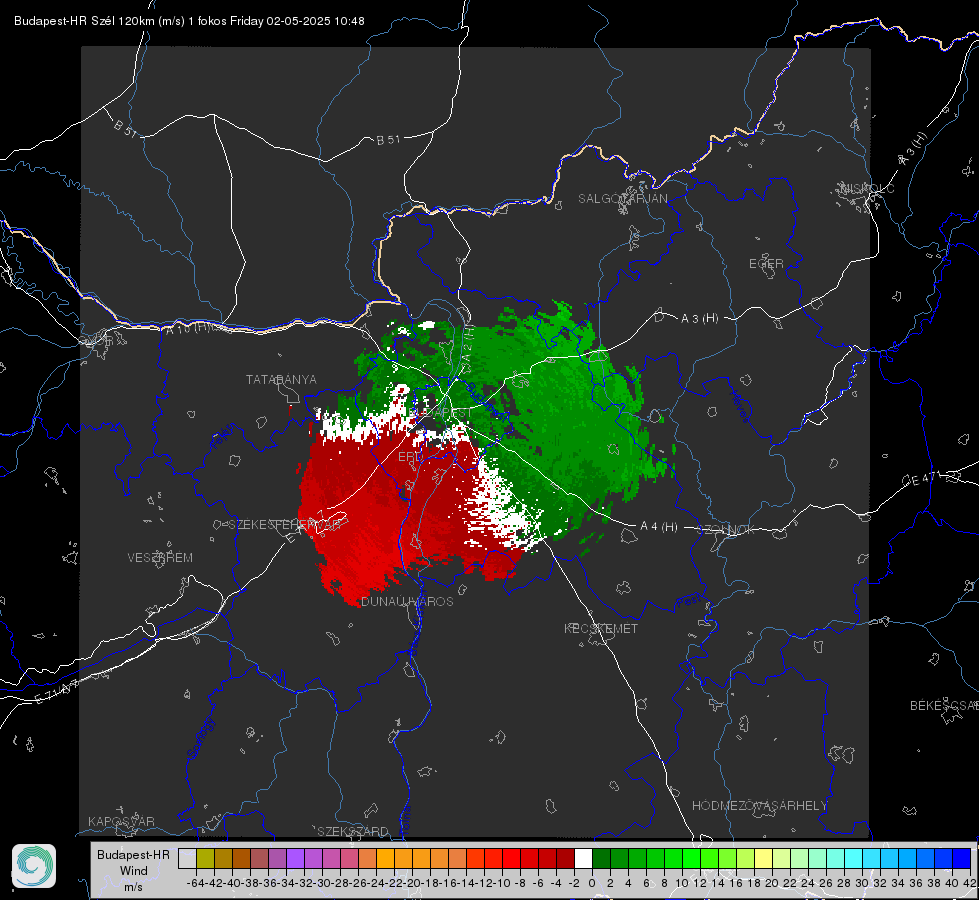Viewport: 979px width, 900px height.
Task: Click the A 4 (H) road label
Action: click(659, 527)
